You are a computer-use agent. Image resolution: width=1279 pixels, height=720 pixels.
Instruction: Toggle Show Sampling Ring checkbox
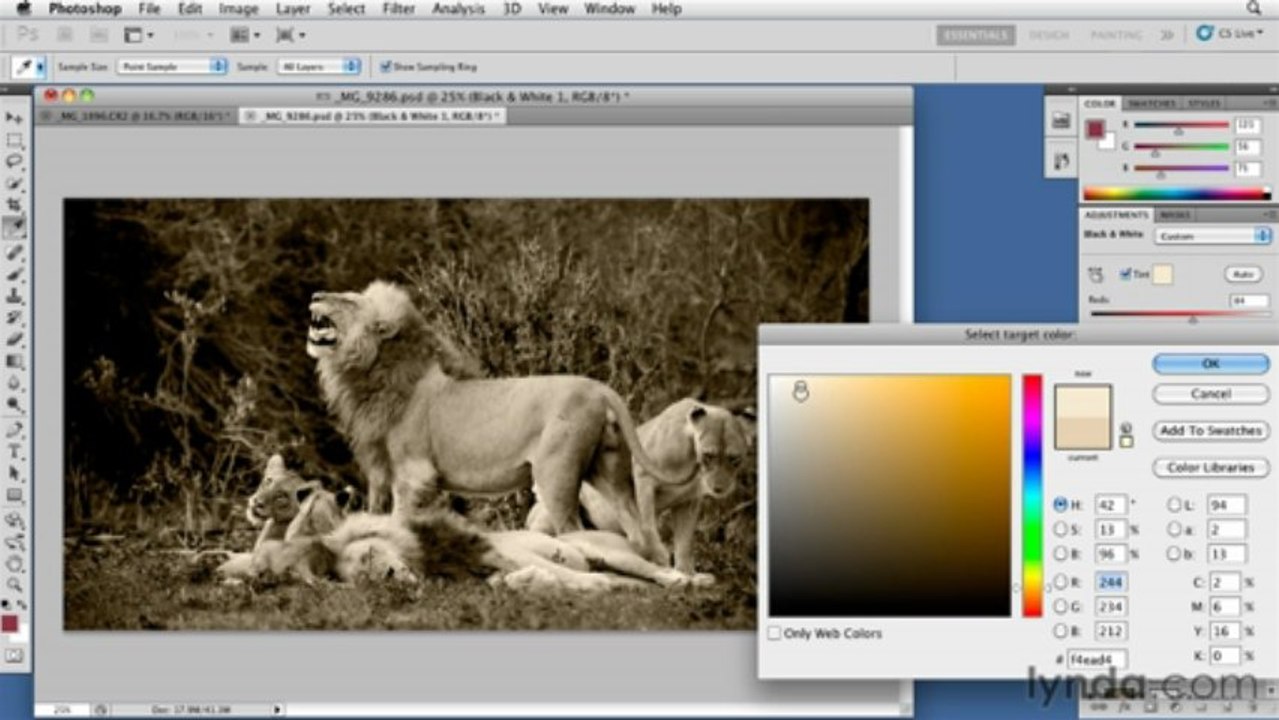[385, 67]
